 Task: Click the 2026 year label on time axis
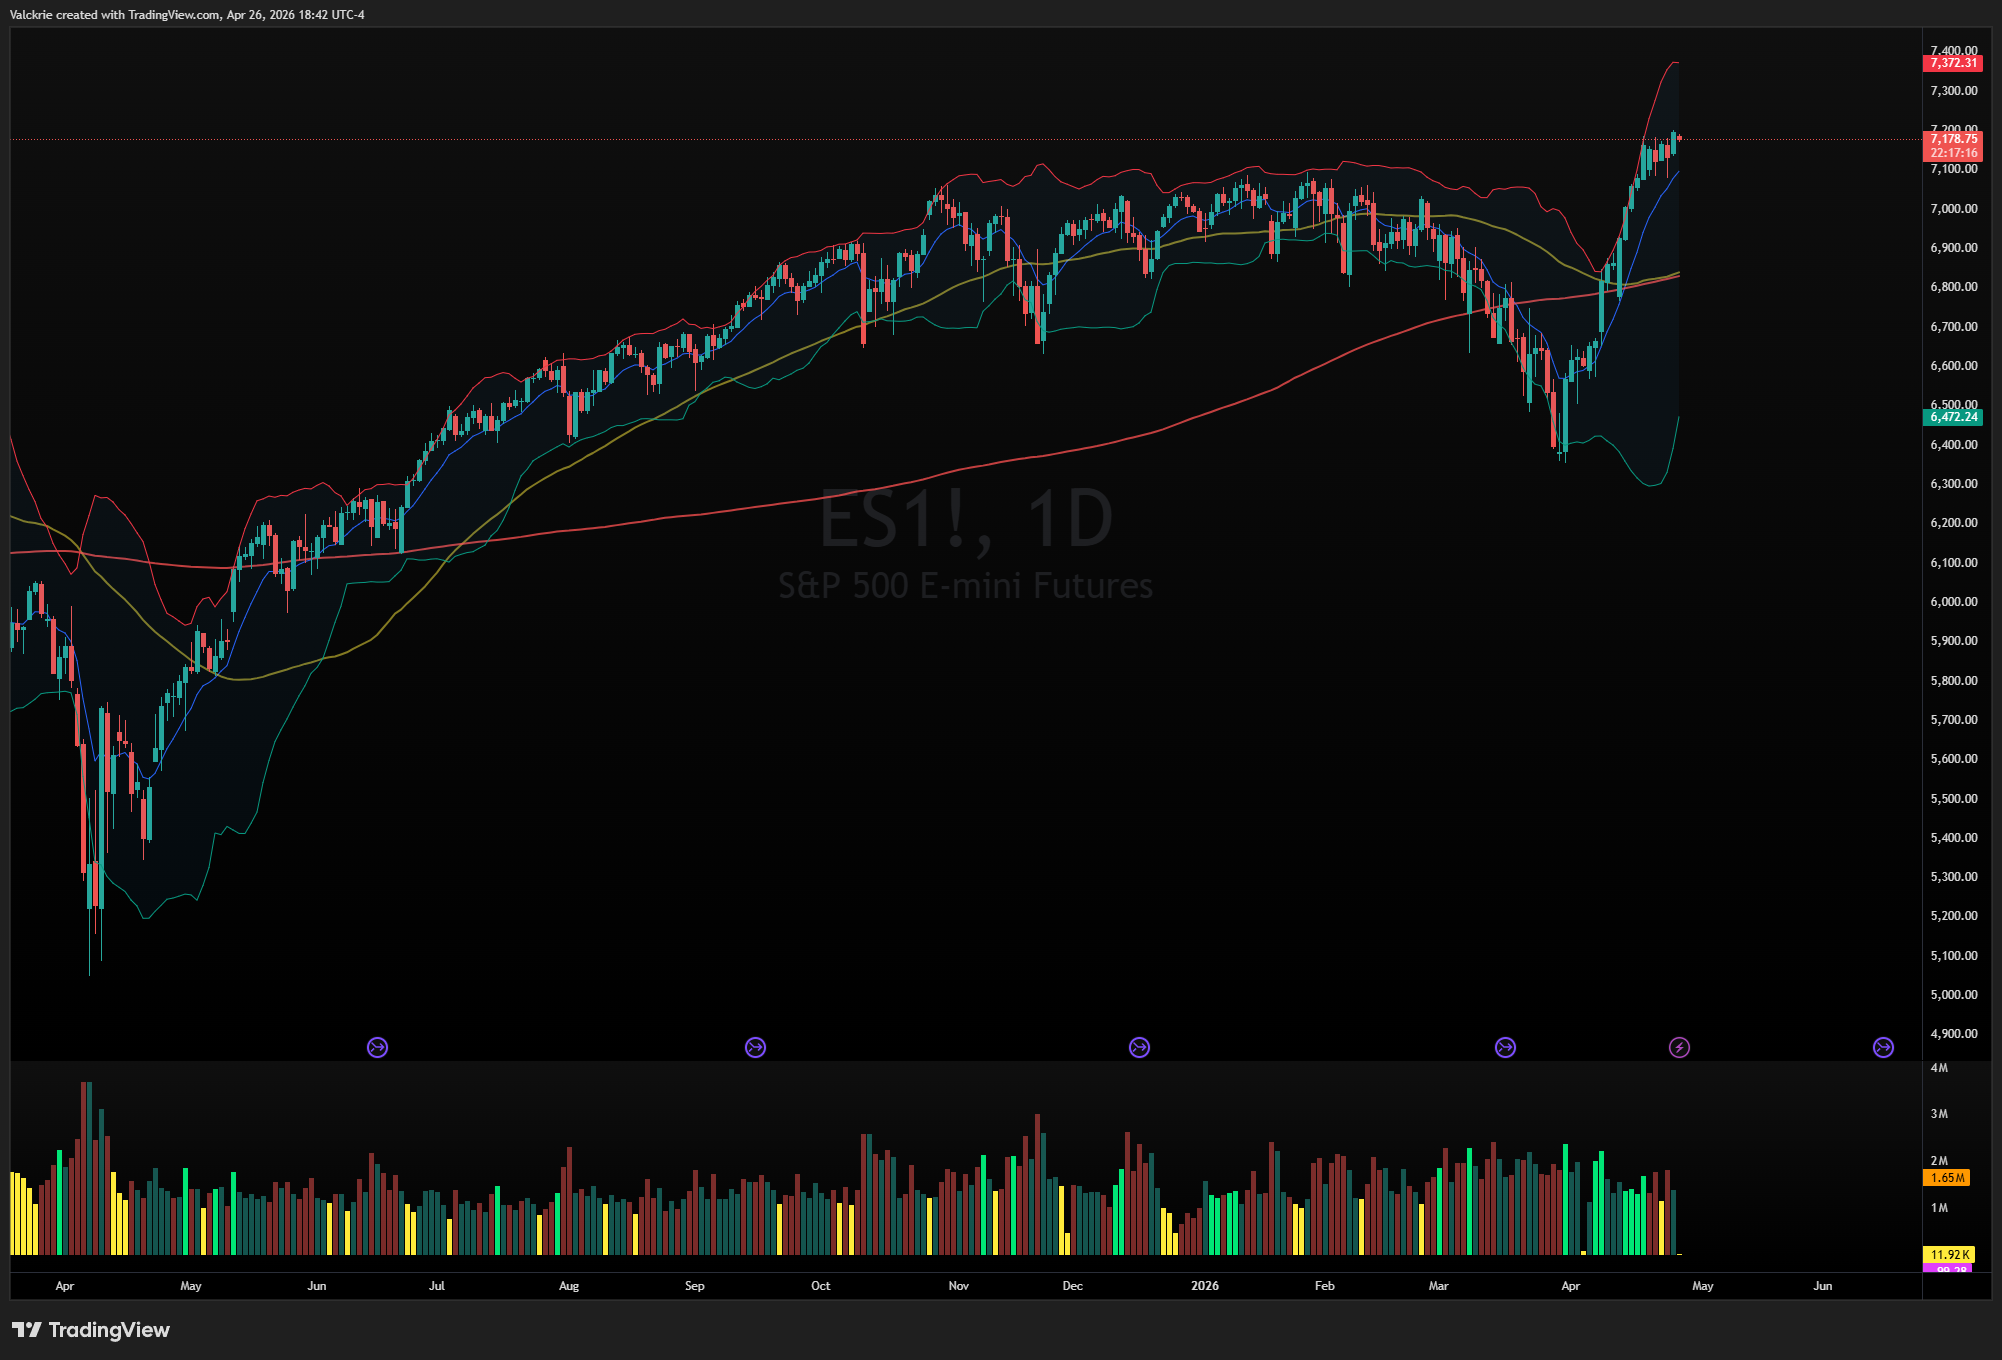click(1204, 1286)
